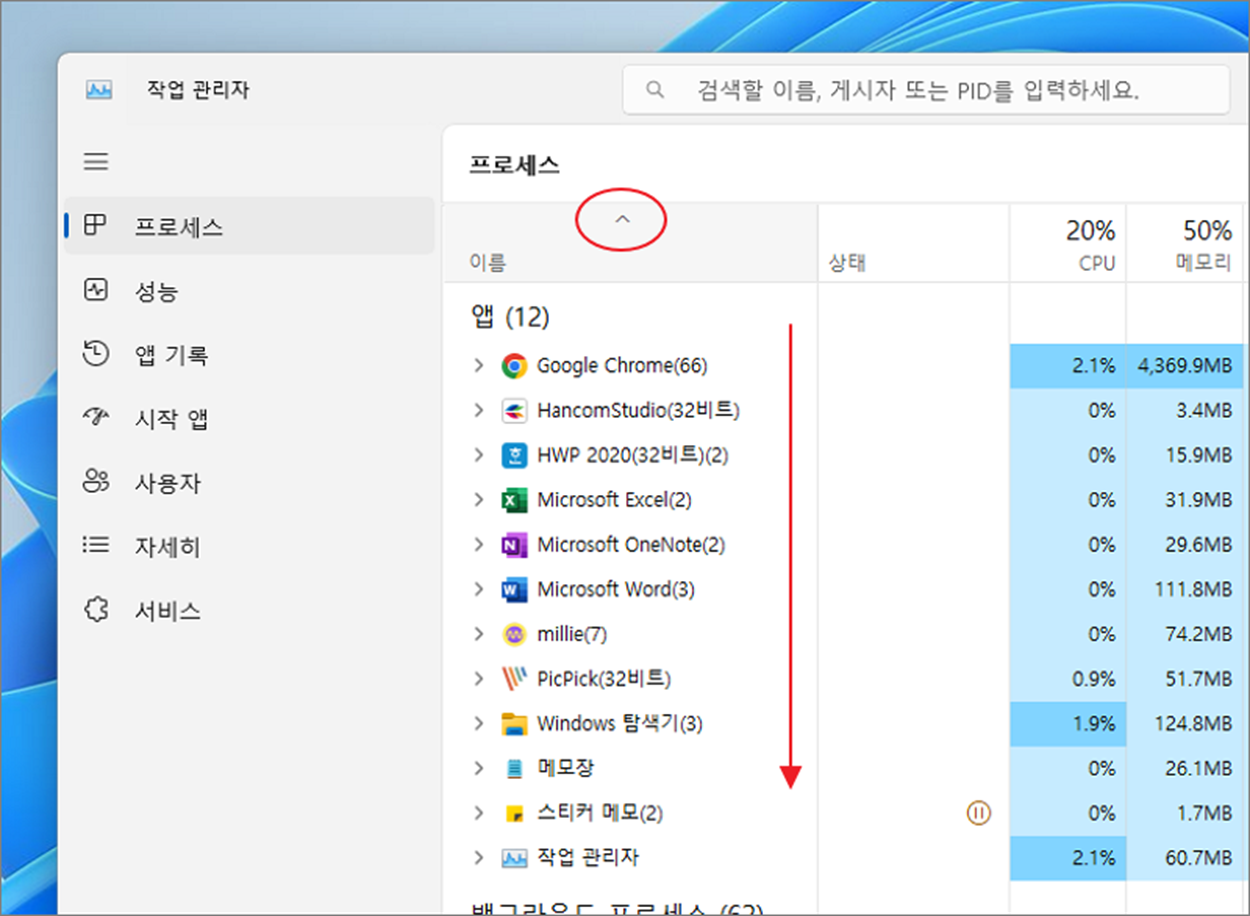
Task: Switch to the 성능 tab
Action: click(x=250, y=291)
